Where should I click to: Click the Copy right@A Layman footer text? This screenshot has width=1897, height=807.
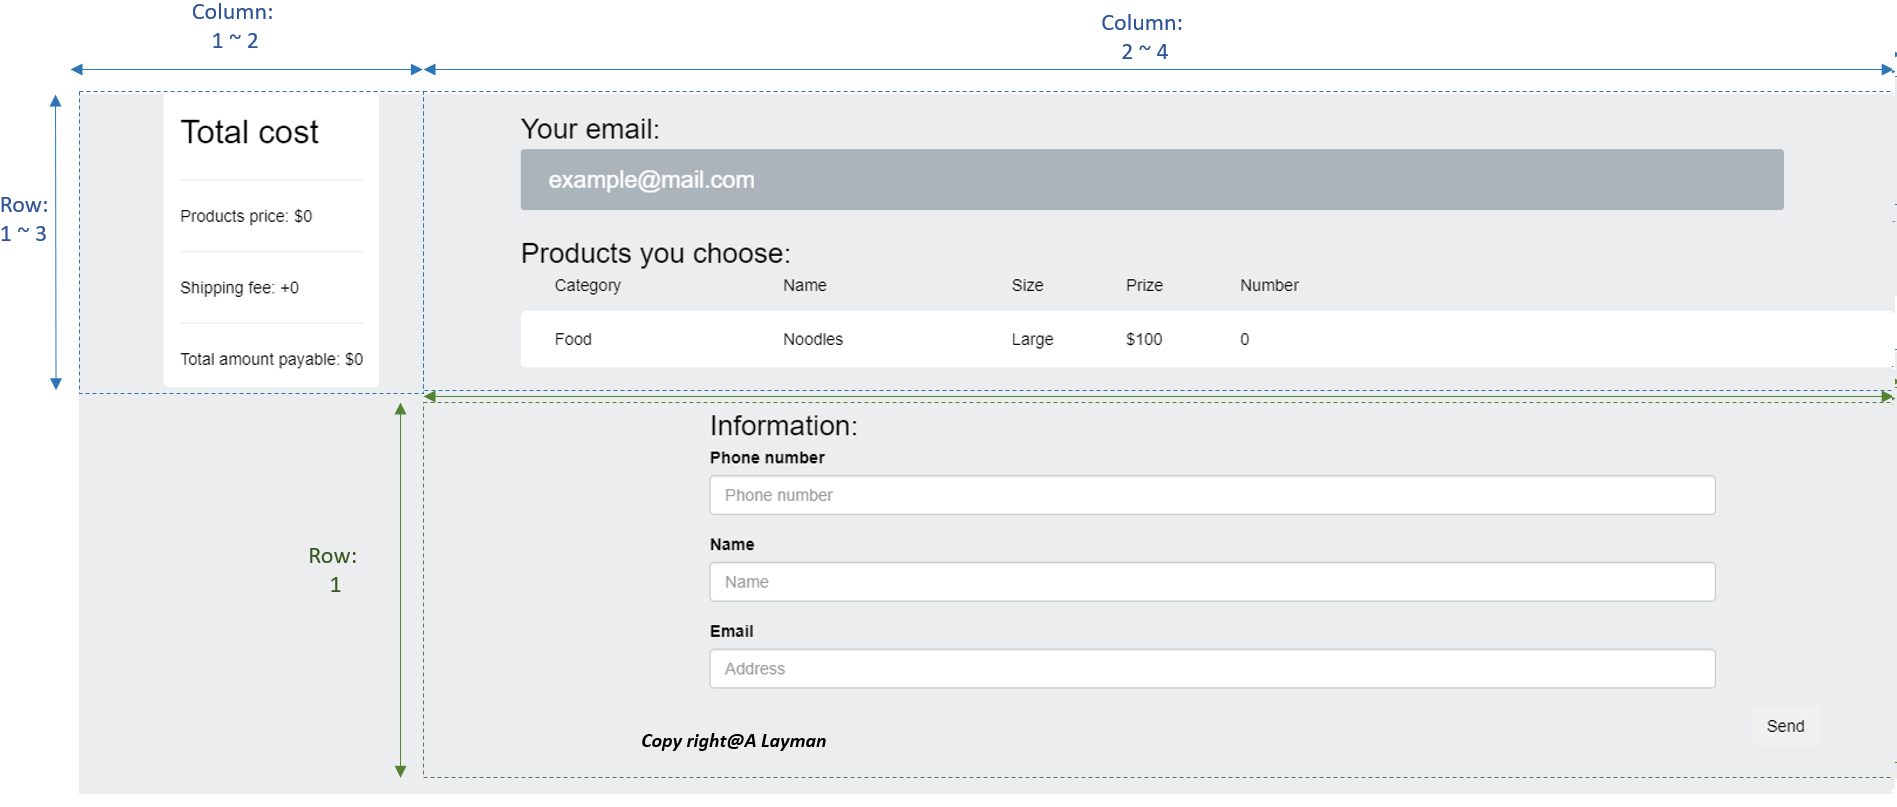click(733, 741)
